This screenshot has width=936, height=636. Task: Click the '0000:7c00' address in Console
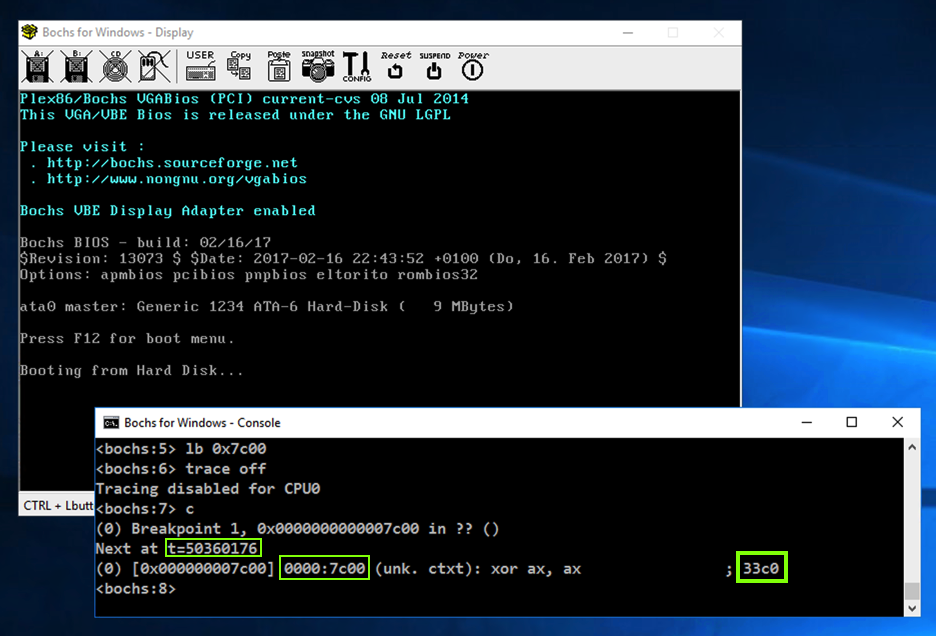pyautogui.click(x=324, y=568)
